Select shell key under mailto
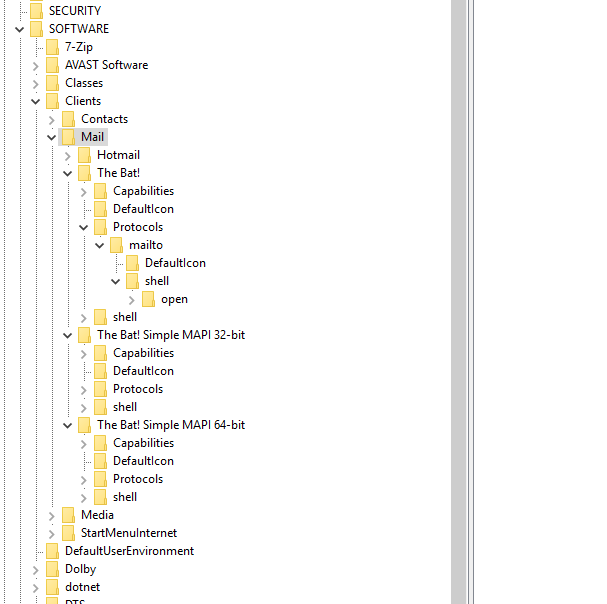This screenshot has height=604, width=607. pos(157,281)
